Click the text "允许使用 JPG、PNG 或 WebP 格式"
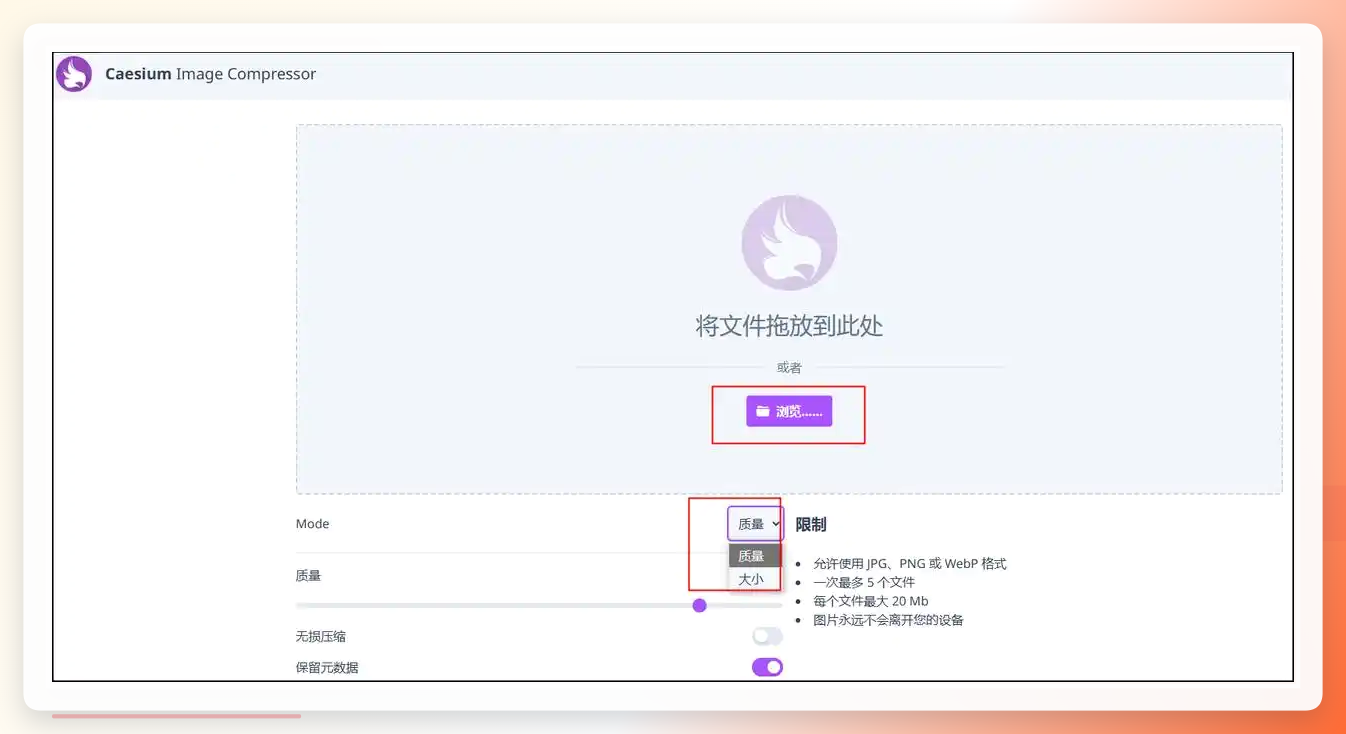 coord(910,564)
